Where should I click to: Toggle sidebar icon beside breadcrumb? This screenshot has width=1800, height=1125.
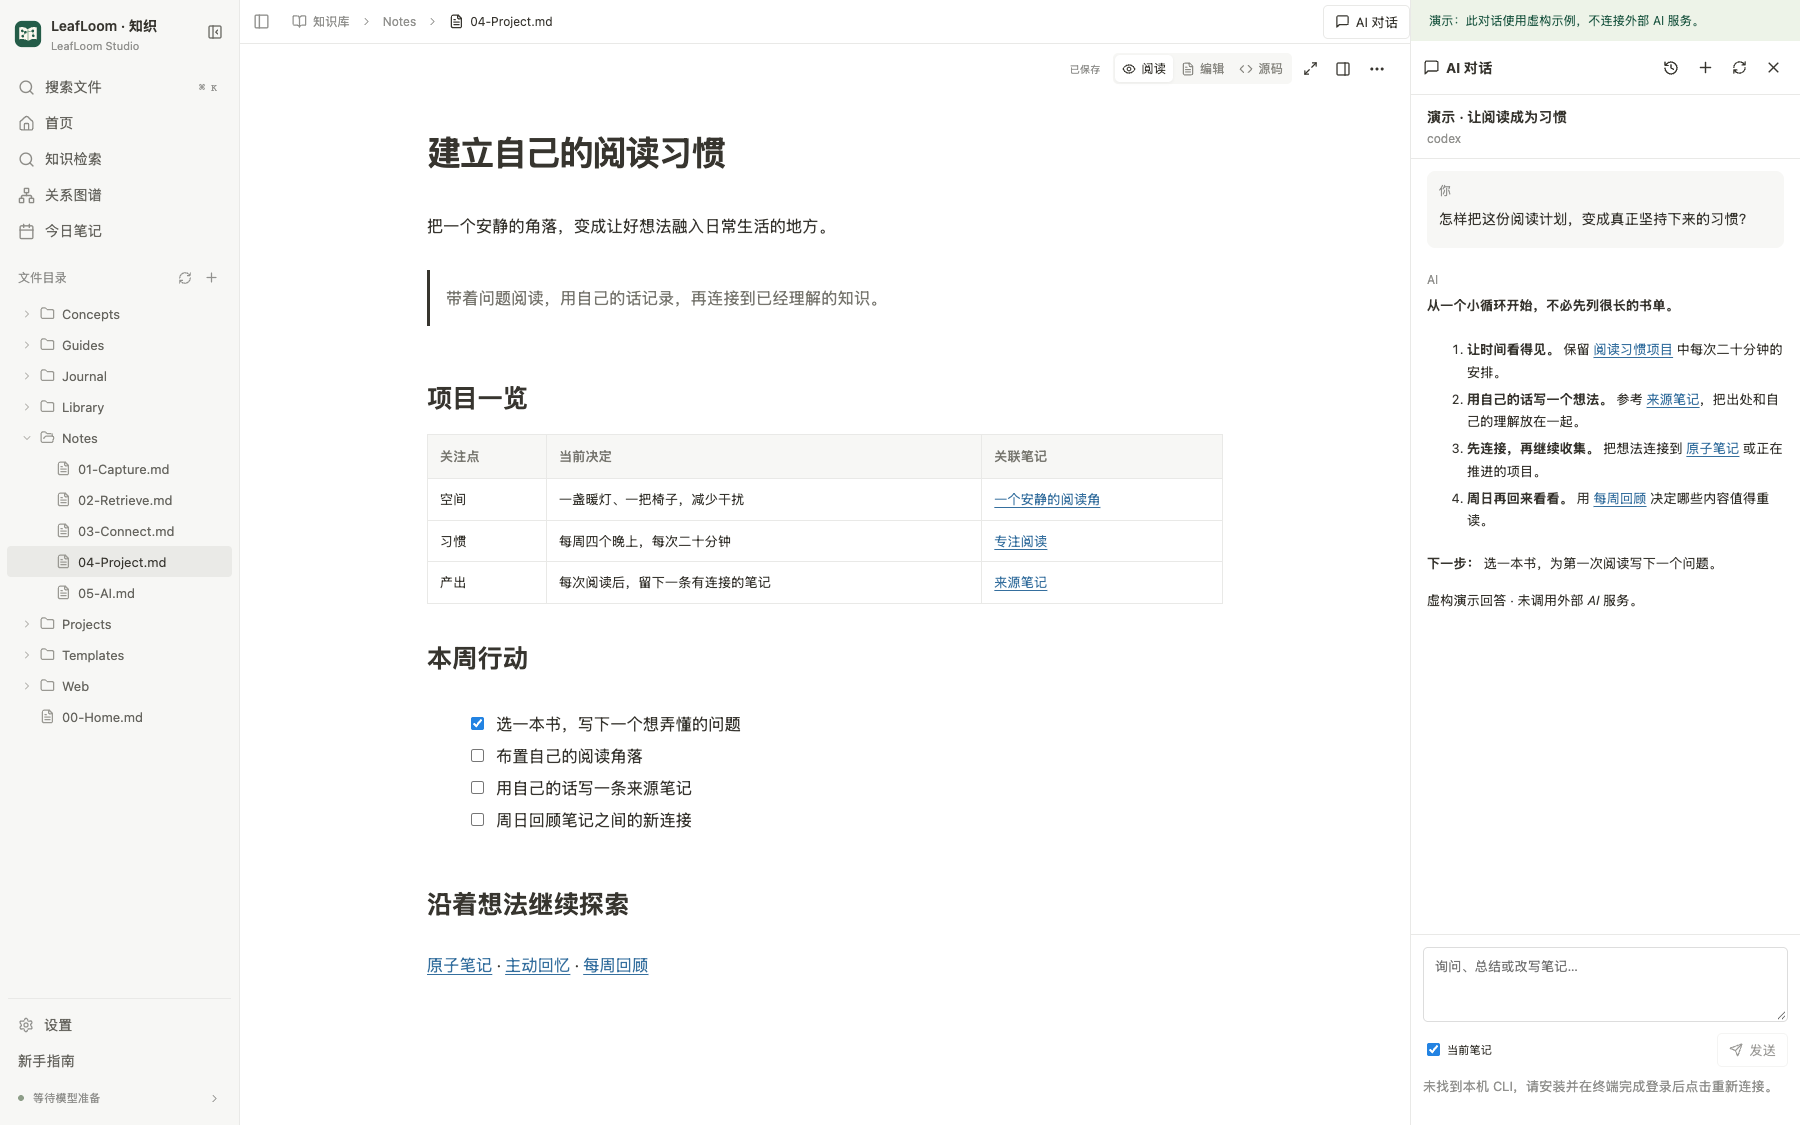[x=262, y=21]
